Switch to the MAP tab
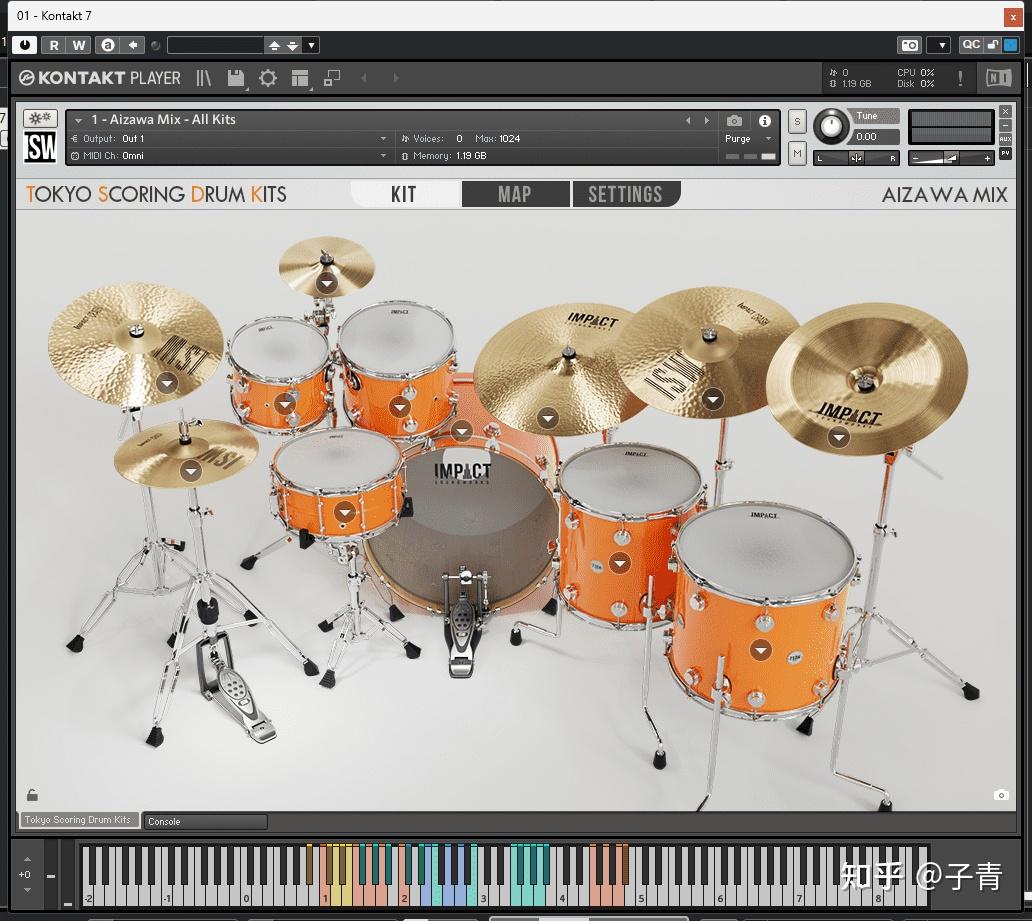The height and width of the screenshot is (921, 1032). [x=515, y=193]
